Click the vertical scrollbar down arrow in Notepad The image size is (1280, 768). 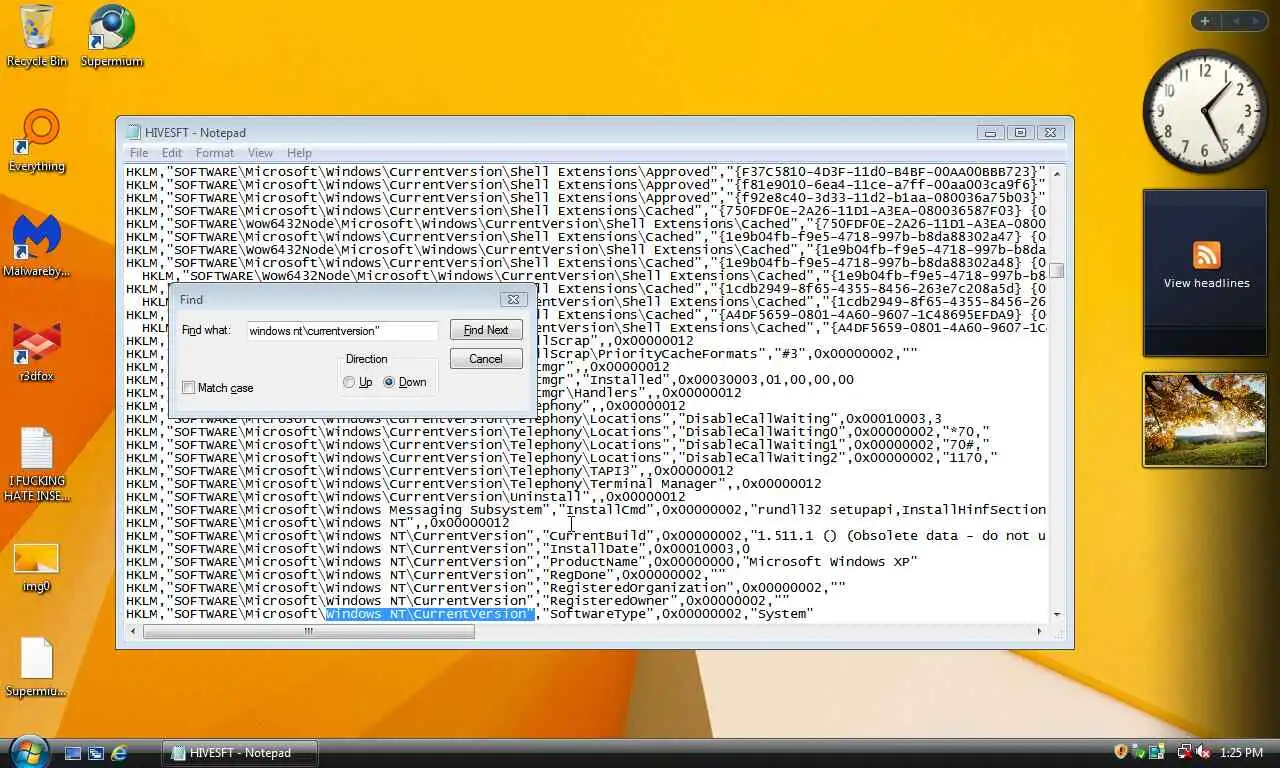[x=1057, y=614]
